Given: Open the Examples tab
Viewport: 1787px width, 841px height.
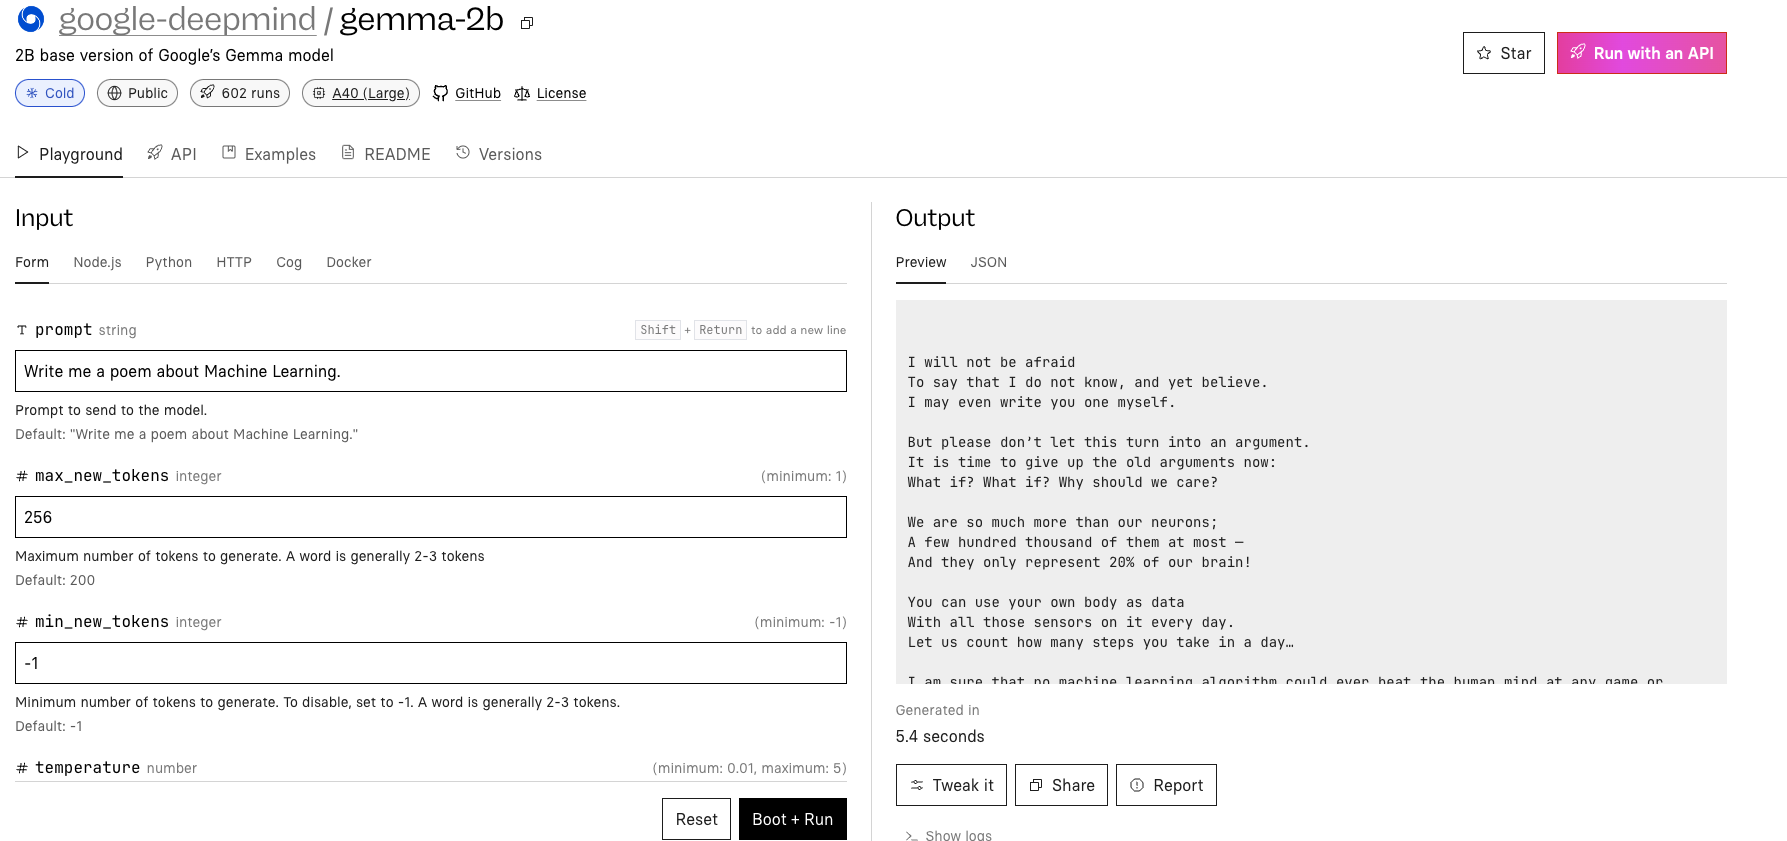Looking at the screenshot, I should [x=269, y=154].
